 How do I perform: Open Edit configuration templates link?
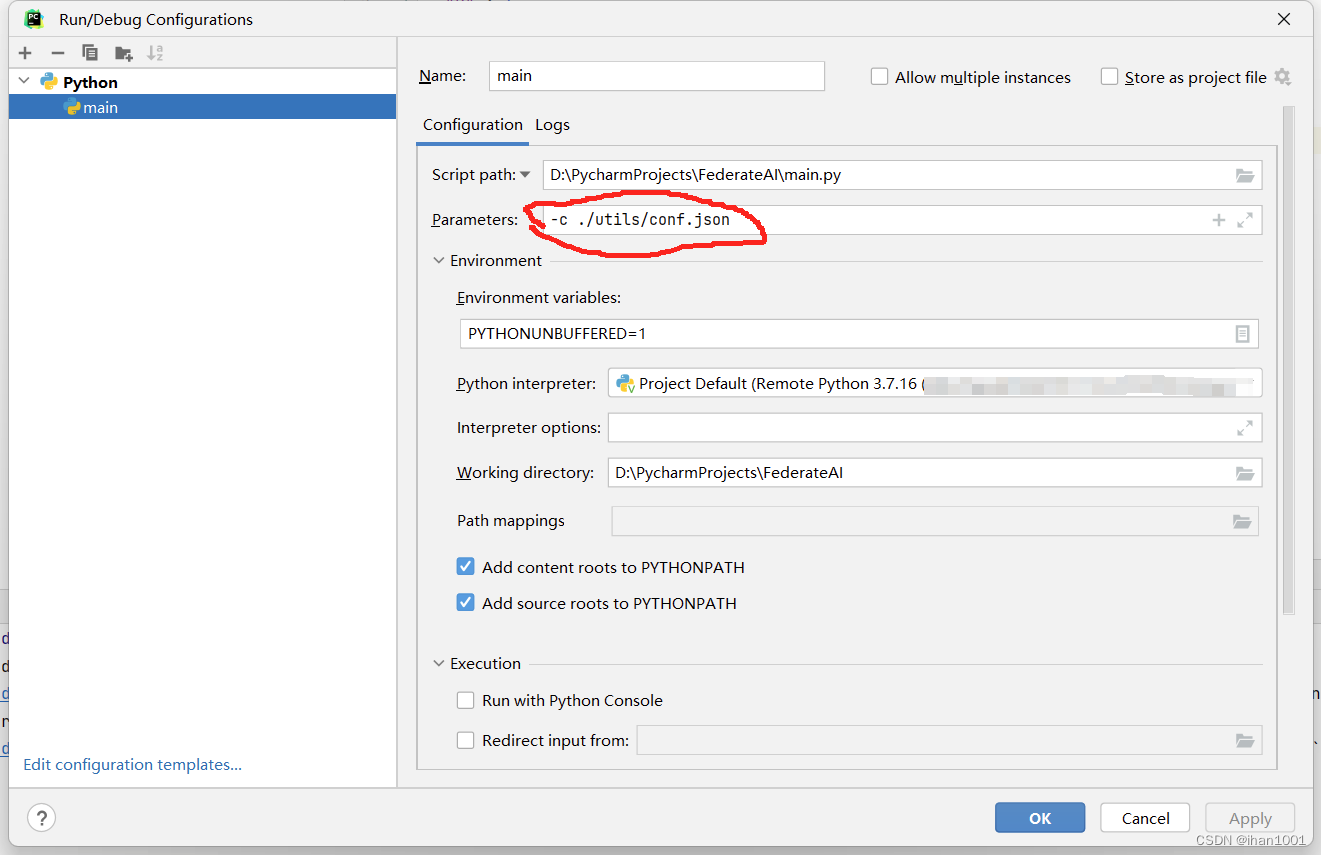point(133,764)
